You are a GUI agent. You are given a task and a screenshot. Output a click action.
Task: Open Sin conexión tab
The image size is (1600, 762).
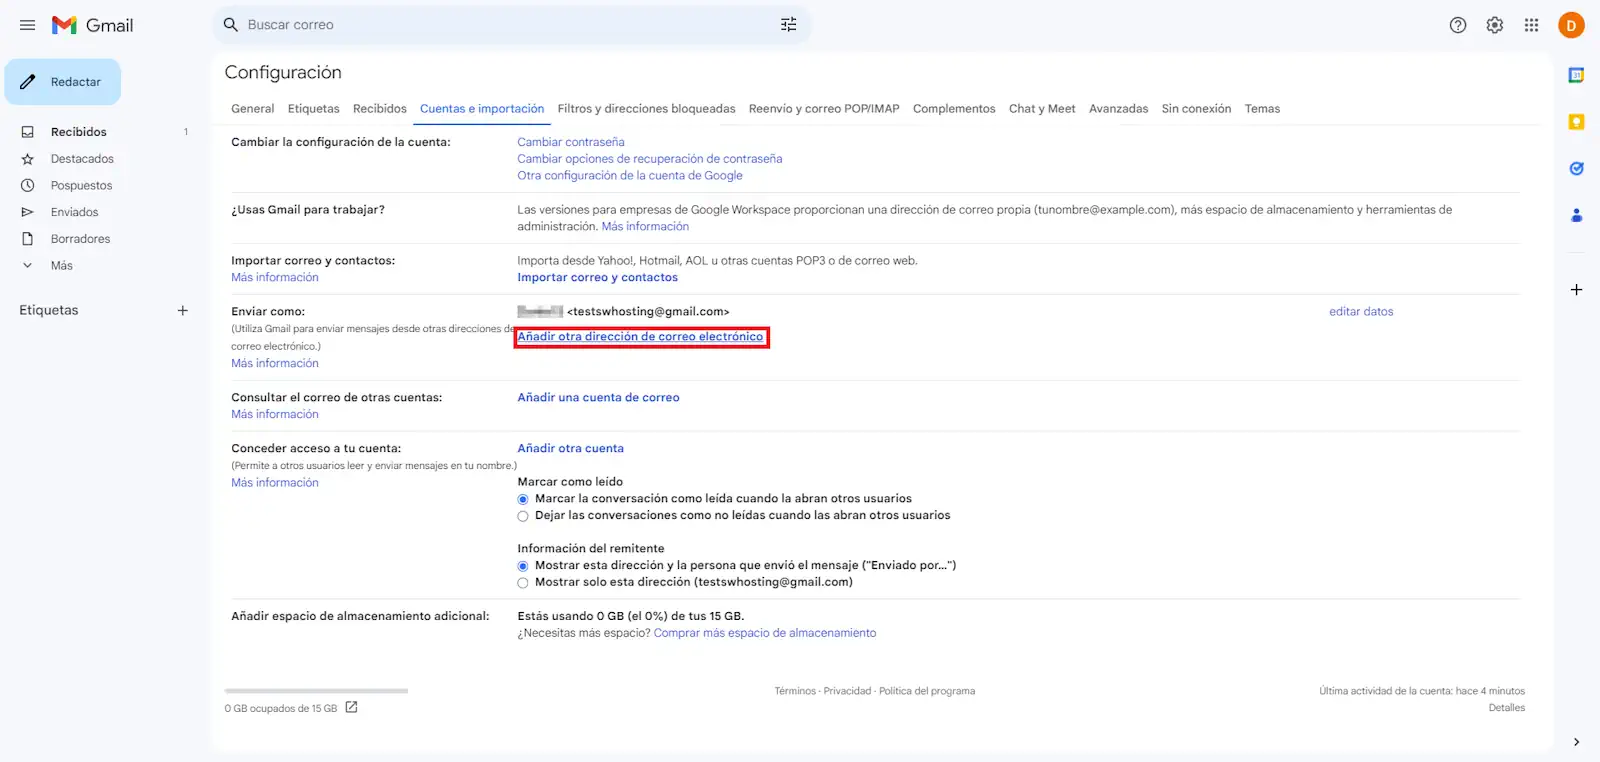[x=1196, y=109]
